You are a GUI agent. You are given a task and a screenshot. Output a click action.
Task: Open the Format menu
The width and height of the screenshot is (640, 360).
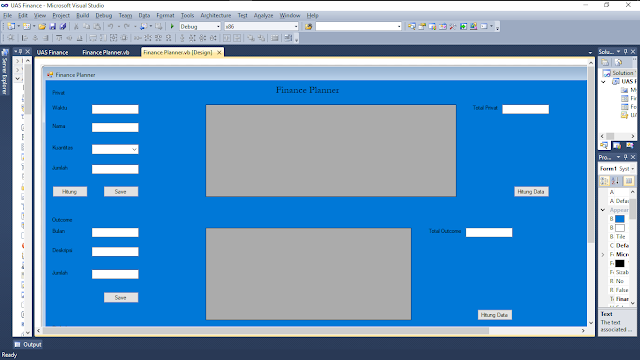click(165, 16)
